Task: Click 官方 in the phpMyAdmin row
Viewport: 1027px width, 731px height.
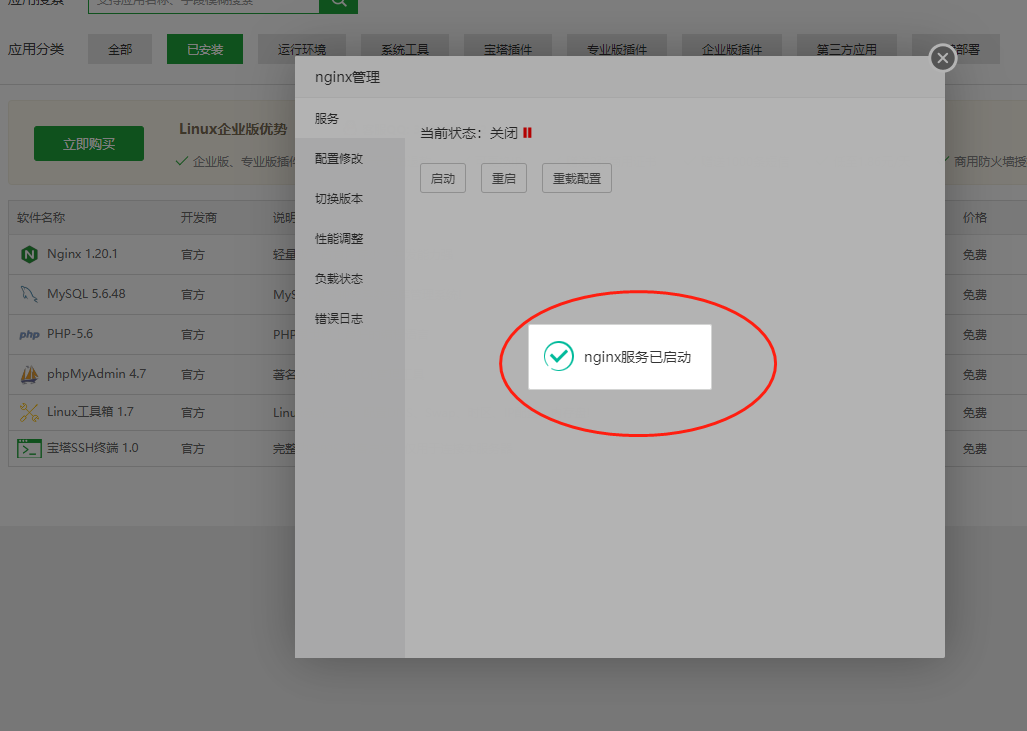Action: 193,375
